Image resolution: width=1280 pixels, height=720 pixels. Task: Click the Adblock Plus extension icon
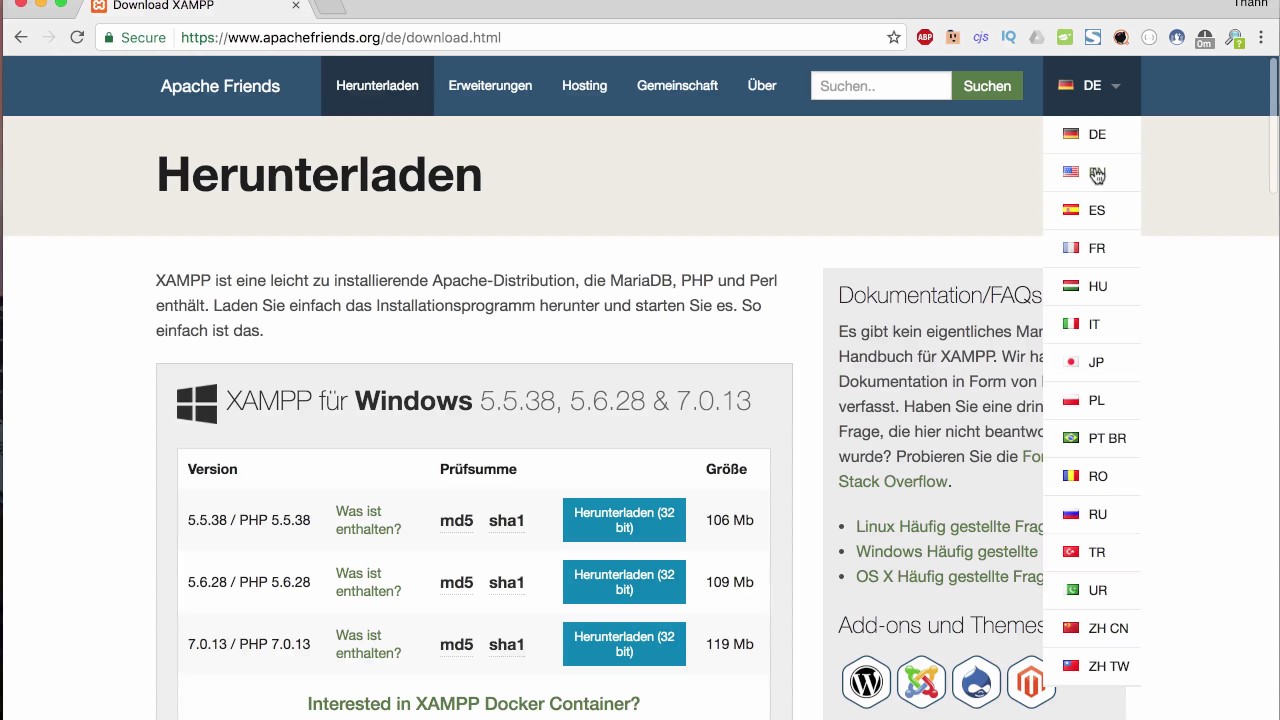(x=925, y=37)
